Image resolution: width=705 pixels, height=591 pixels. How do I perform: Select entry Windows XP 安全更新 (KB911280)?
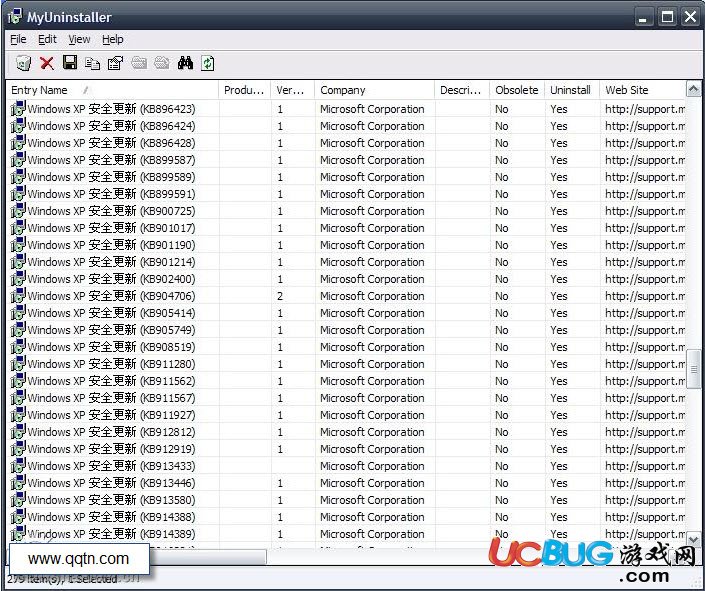point(111,364)
